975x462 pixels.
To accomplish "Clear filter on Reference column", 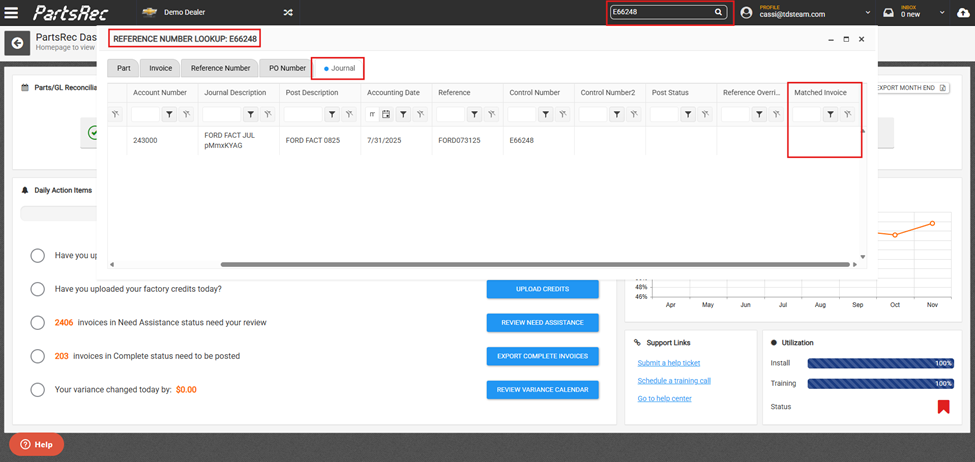I will click(x=492, y=114).
